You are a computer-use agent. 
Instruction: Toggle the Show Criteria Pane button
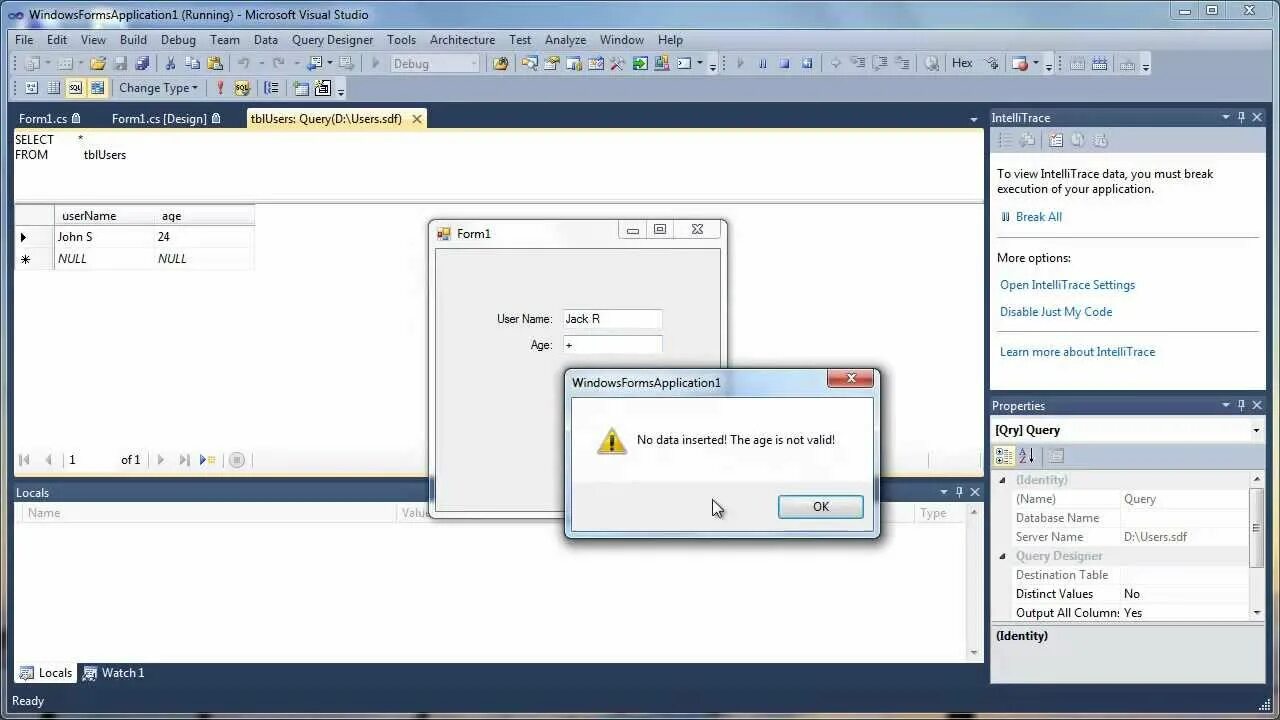[53, 88]
